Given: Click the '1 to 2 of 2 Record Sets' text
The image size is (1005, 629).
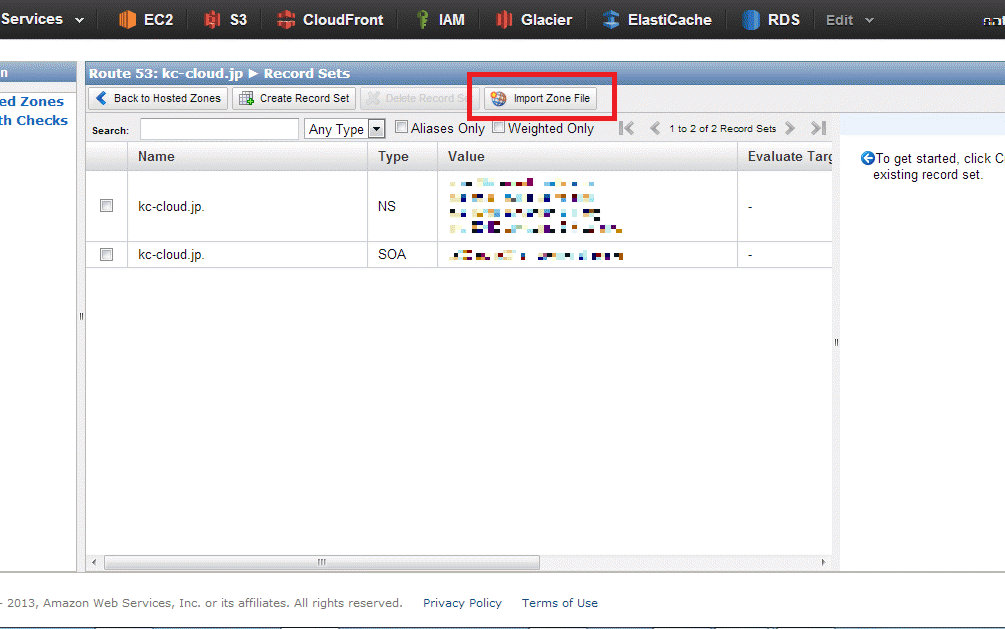Looking at the screenshot, I should 722,128.
